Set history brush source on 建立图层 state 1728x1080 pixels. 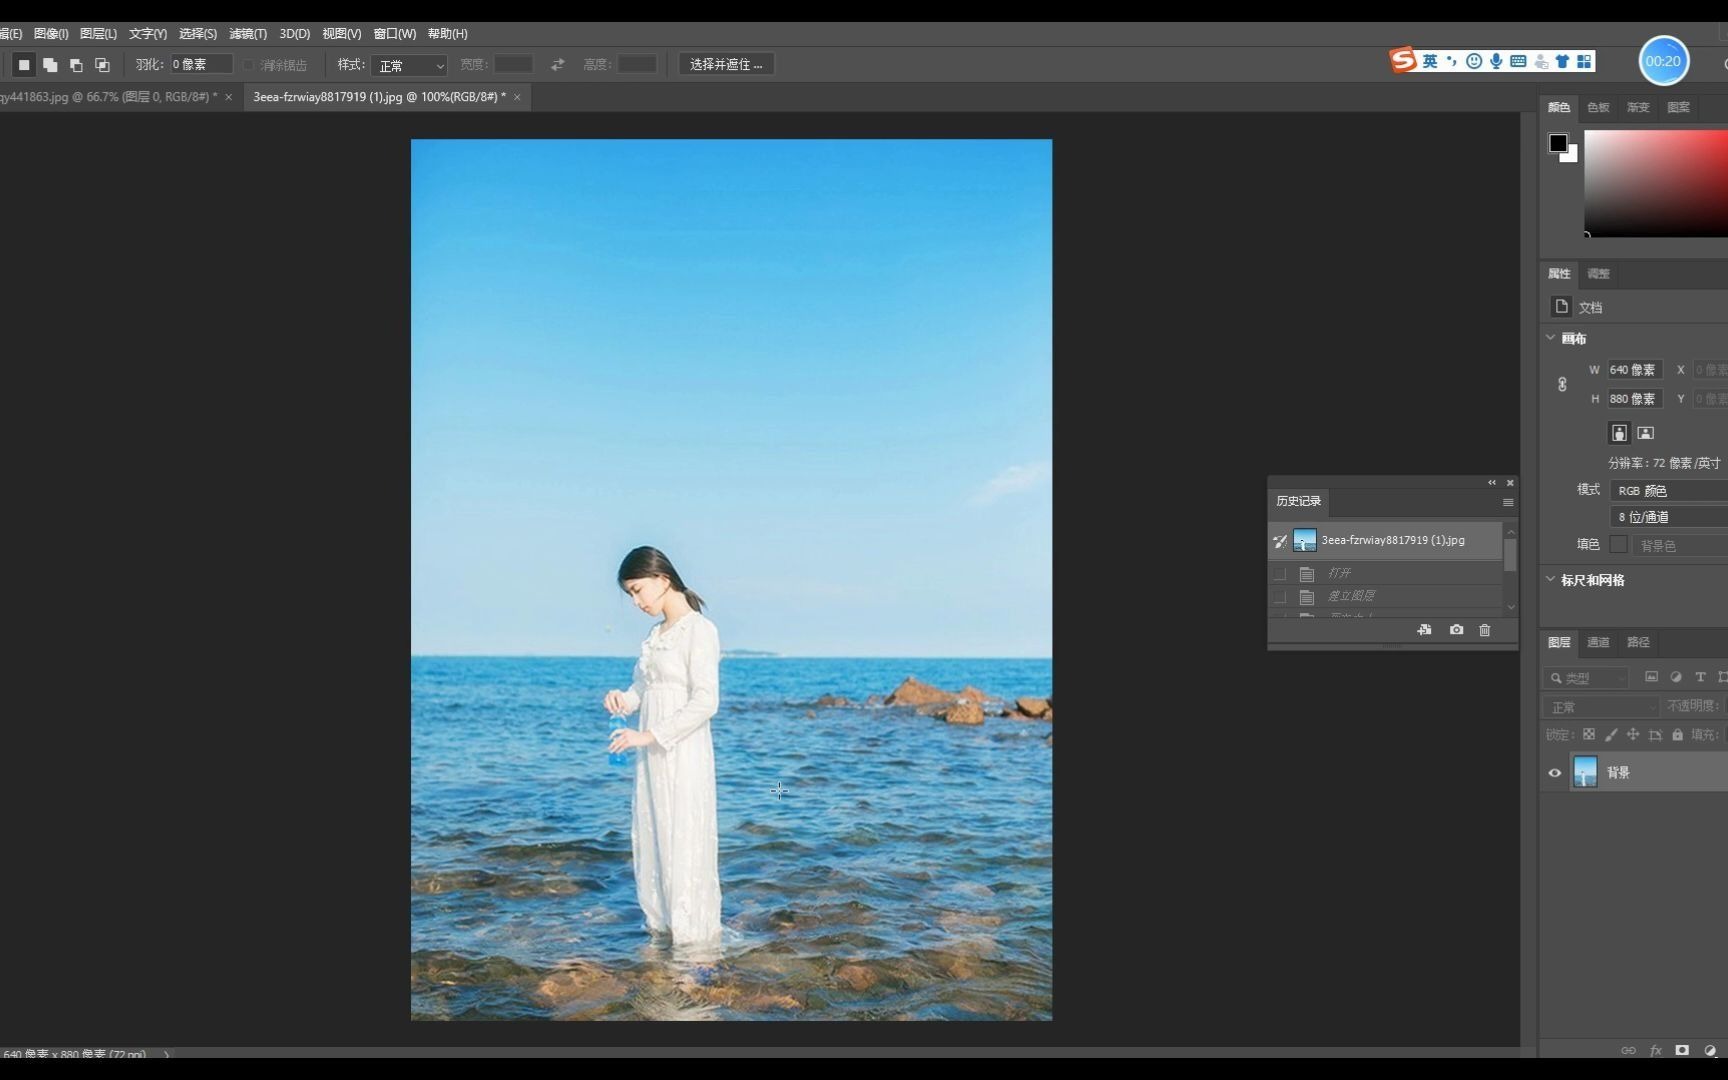pyautogui.click(x=1279, y=597)
